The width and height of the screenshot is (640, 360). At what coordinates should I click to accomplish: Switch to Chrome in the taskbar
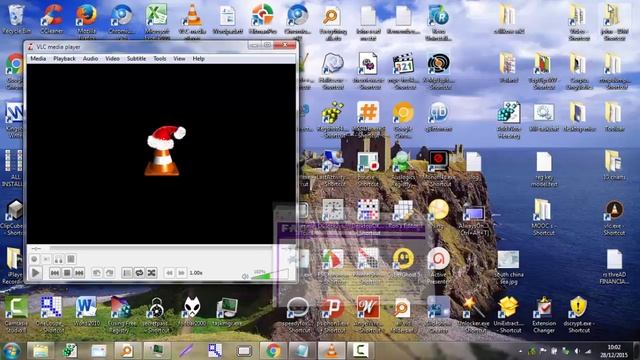(273, 351)
